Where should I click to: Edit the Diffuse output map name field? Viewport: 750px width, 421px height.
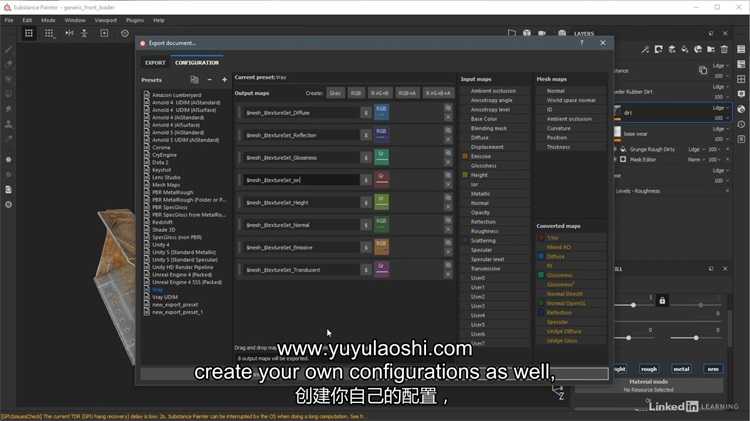pos(301,113)
